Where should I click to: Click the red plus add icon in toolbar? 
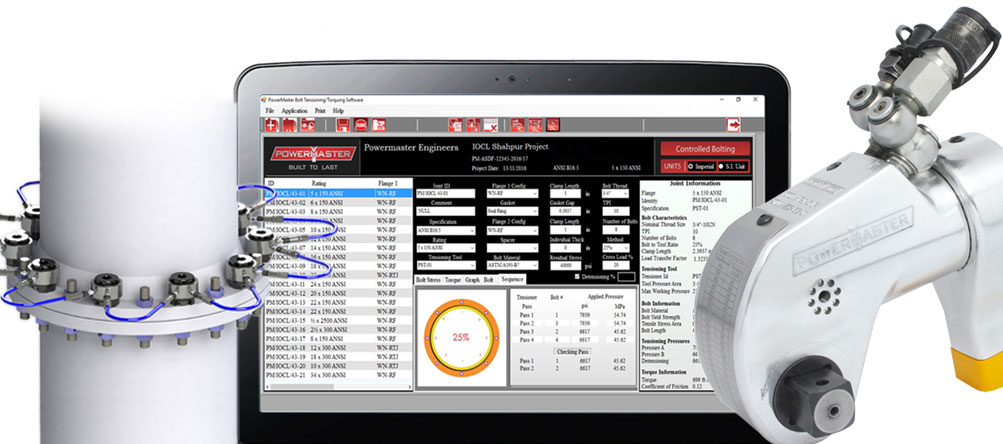click(271, 125)
